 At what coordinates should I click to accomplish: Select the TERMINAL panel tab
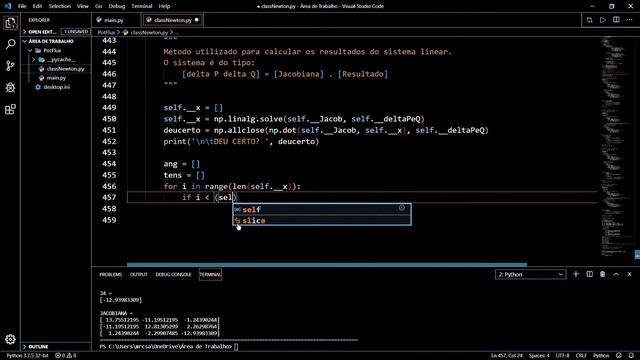(210, 275)
